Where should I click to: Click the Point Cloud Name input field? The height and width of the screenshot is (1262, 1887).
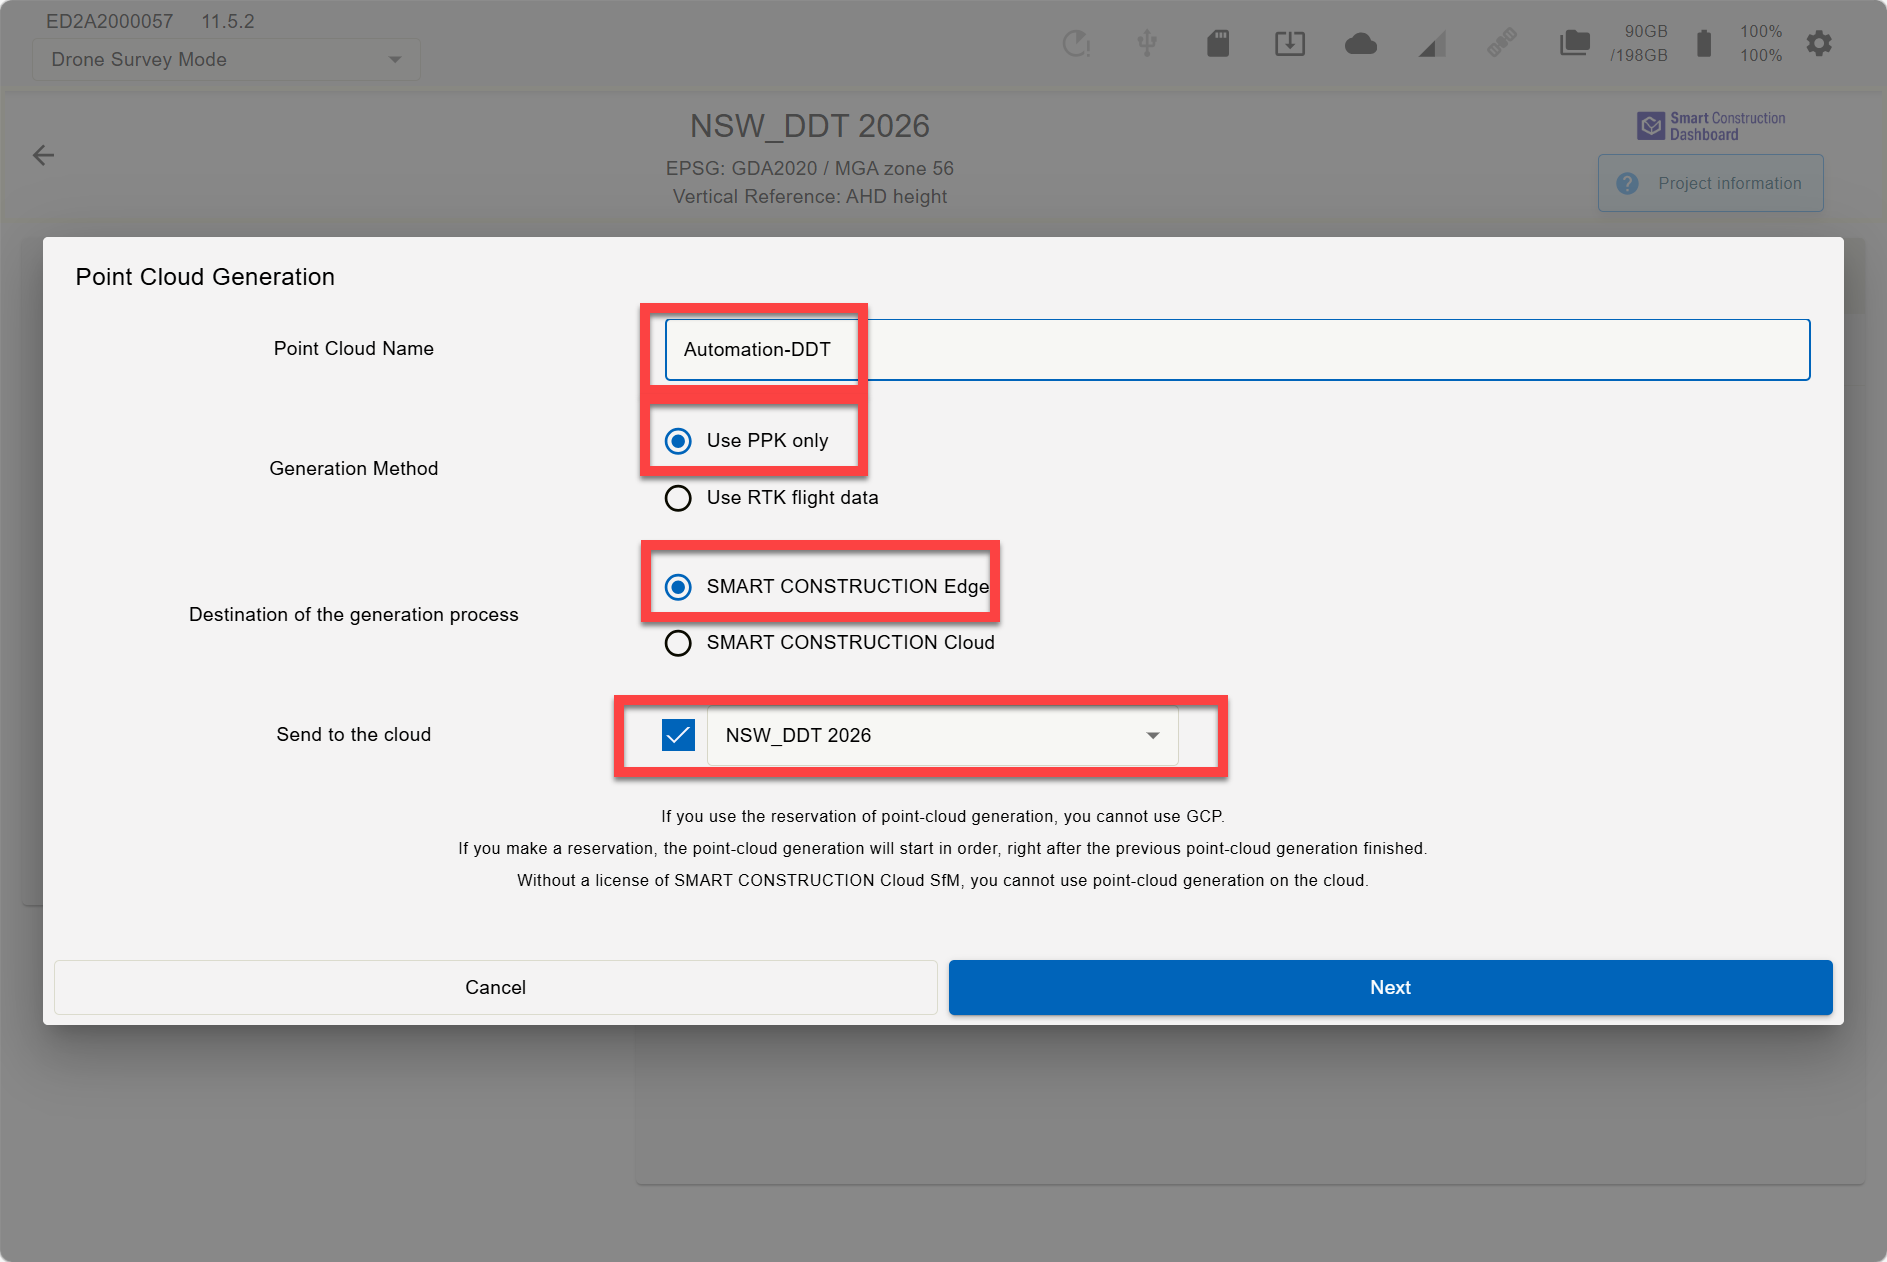(1237, 350)
